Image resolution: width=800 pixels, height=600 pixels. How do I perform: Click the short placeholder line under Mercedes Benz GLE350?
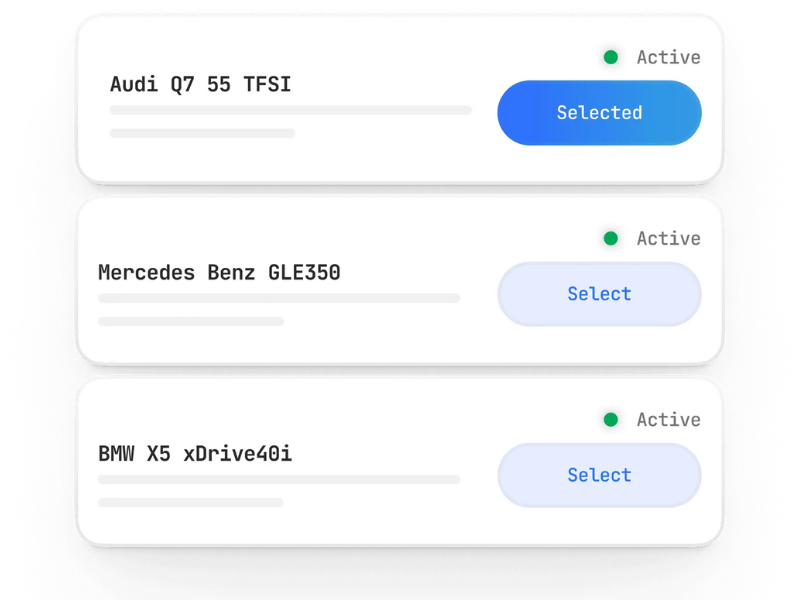tap(191, 321)
